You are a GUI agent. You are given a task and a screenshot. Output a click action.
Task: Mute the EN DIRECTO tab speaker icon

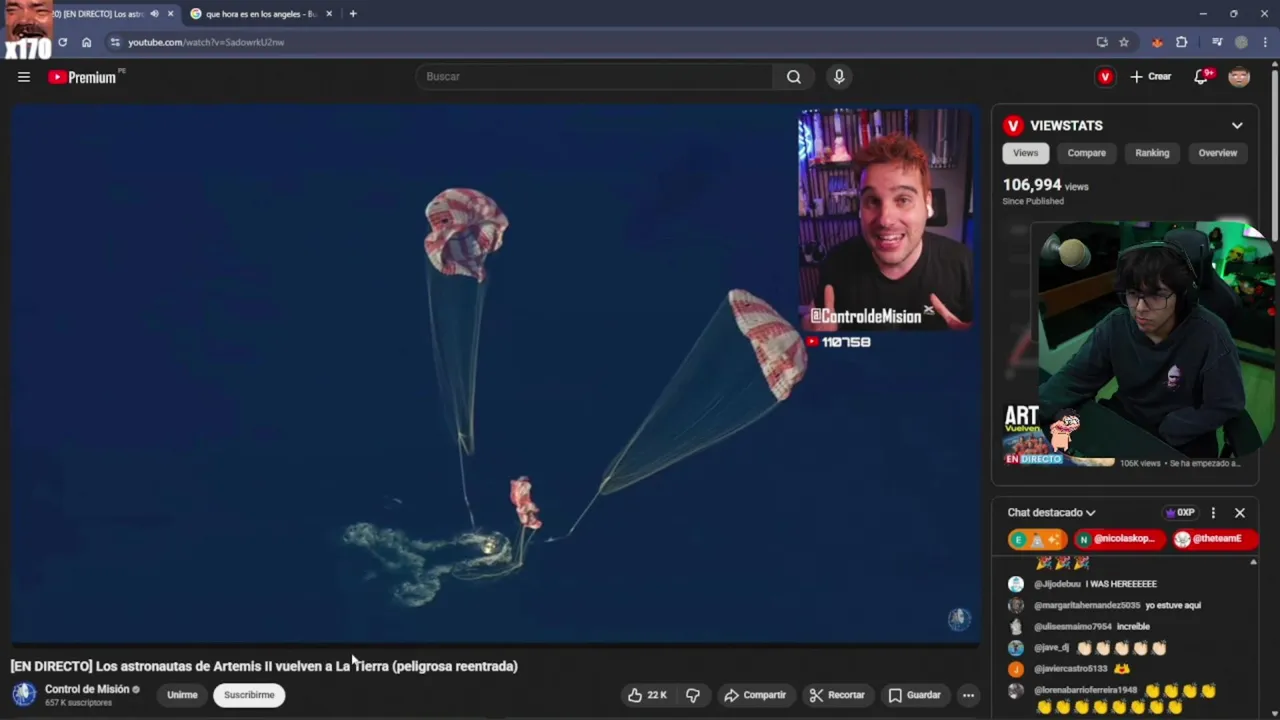154,14
